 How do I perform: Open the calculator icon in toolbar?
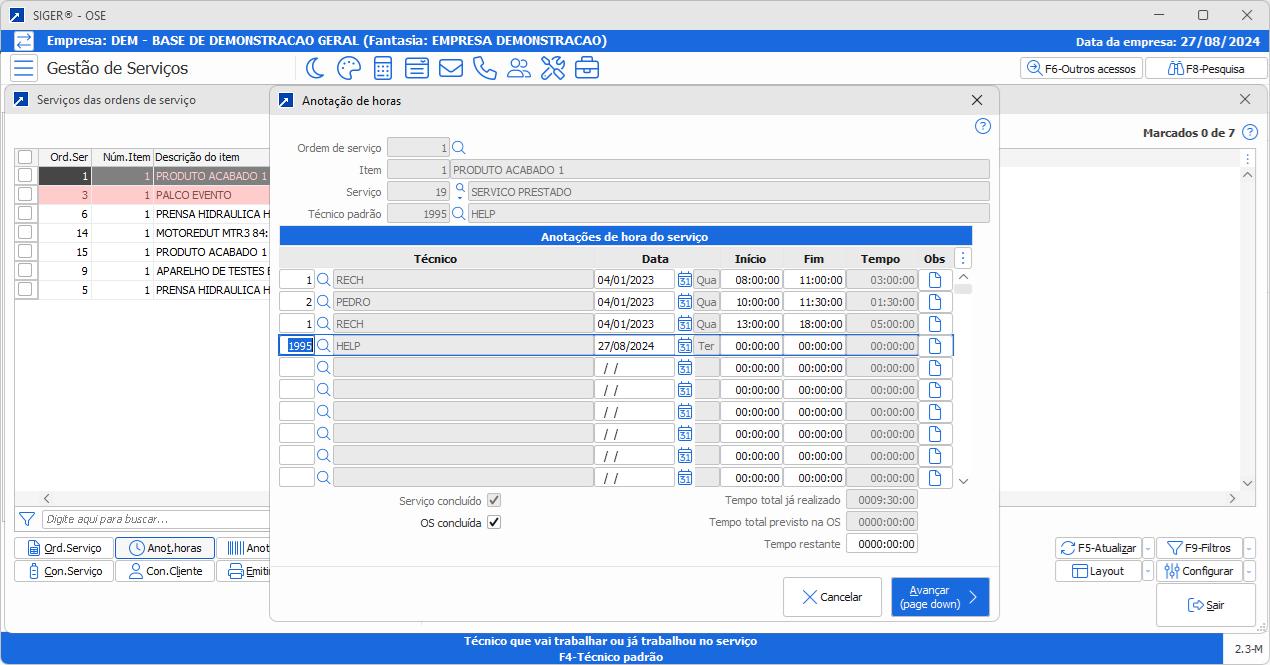click(382, 68)
